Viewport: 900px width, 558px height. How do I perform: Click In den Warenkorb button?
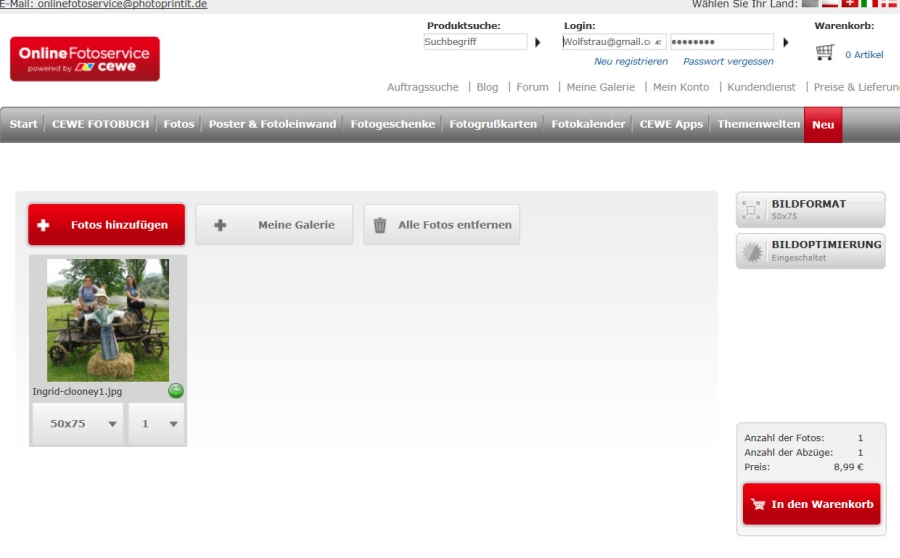click(x=812, y=504)
